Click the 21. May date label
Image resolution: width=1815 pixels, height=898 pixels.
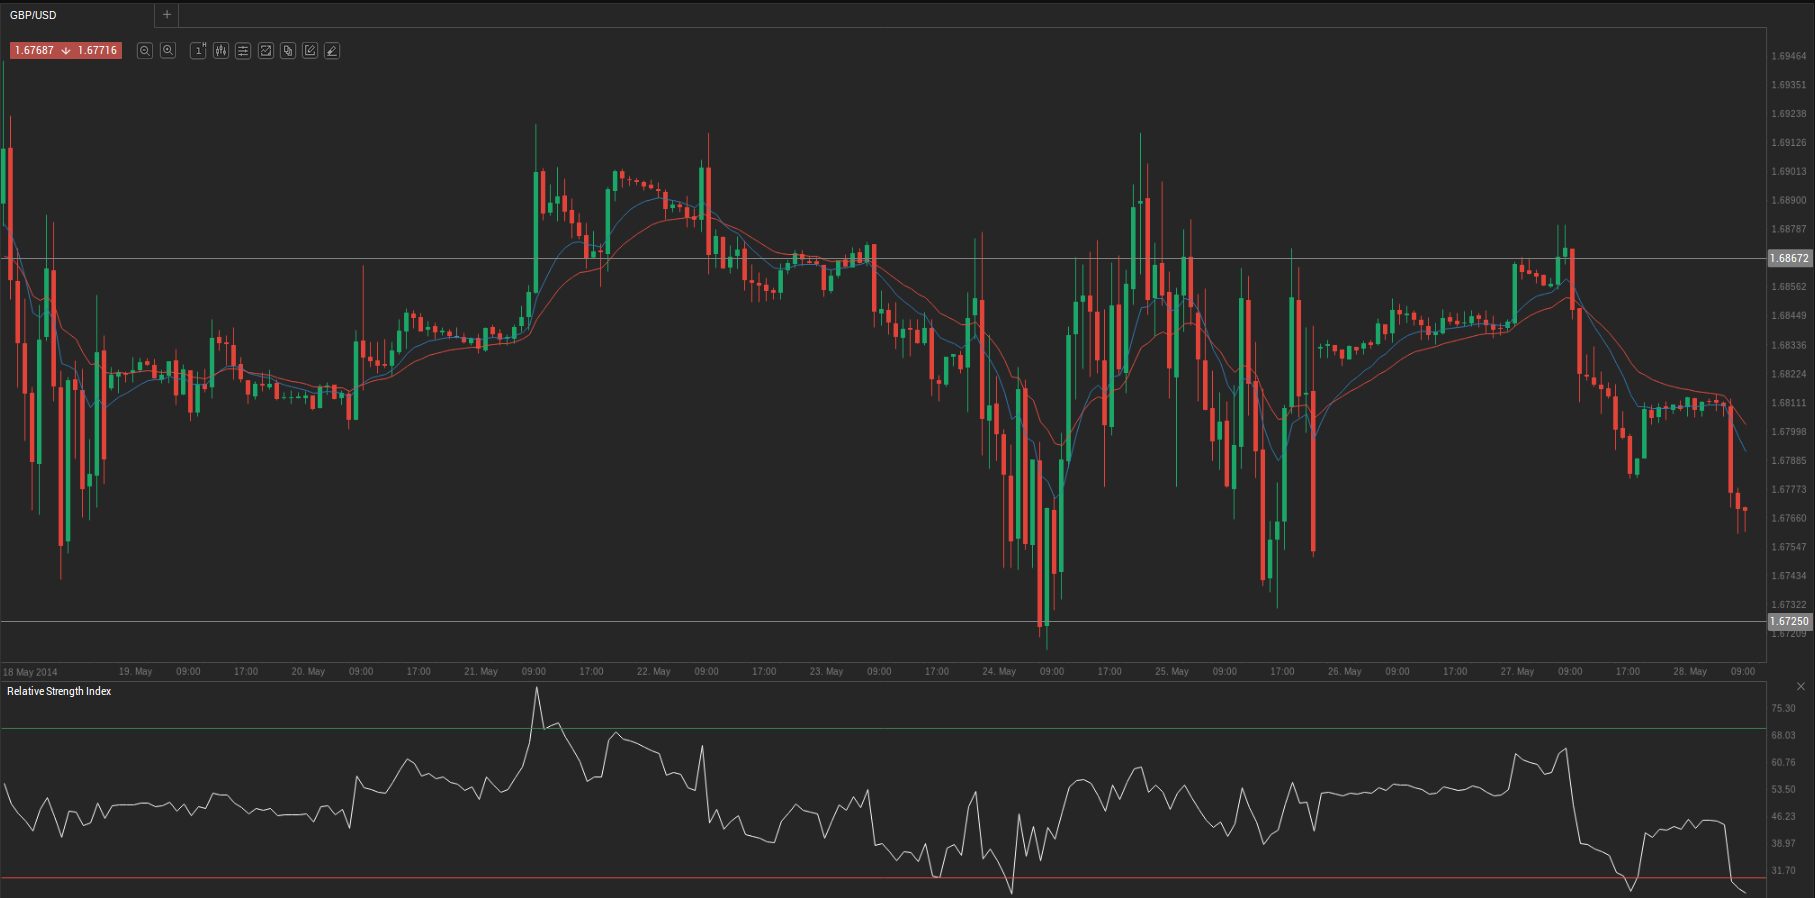481,672
